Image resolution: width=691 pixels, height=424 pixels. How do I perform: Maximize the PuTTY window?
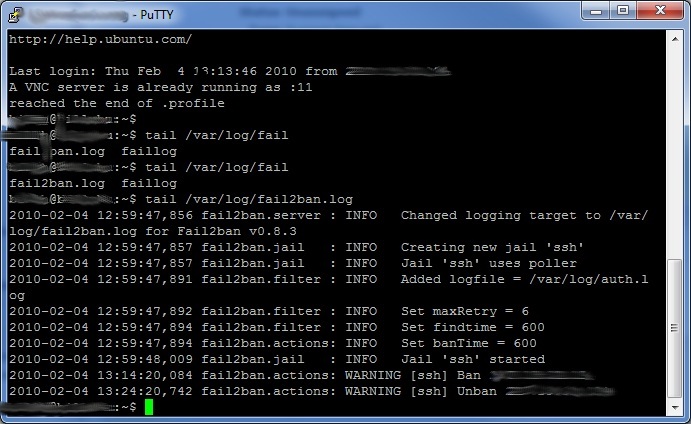[x=624, y=11]
